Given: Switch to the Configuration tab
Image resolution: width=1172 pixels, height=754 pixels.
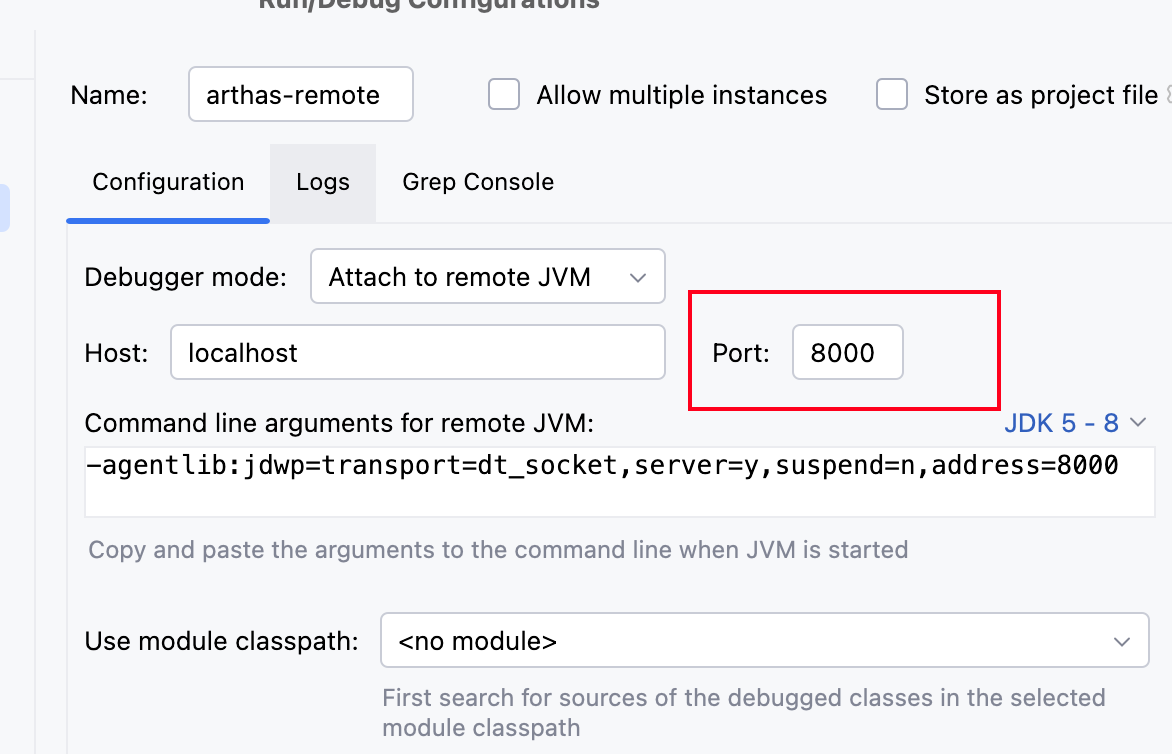Looking at the screenshot, I should pyautogui.click(x=168, y=182).
